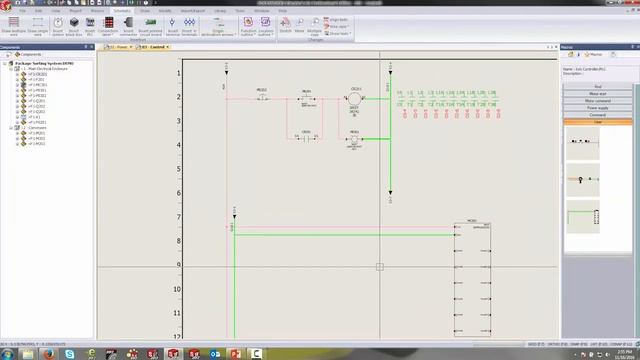Select the third macro thumbnail with green wire
Screen dimensions: 640x360
582,217
